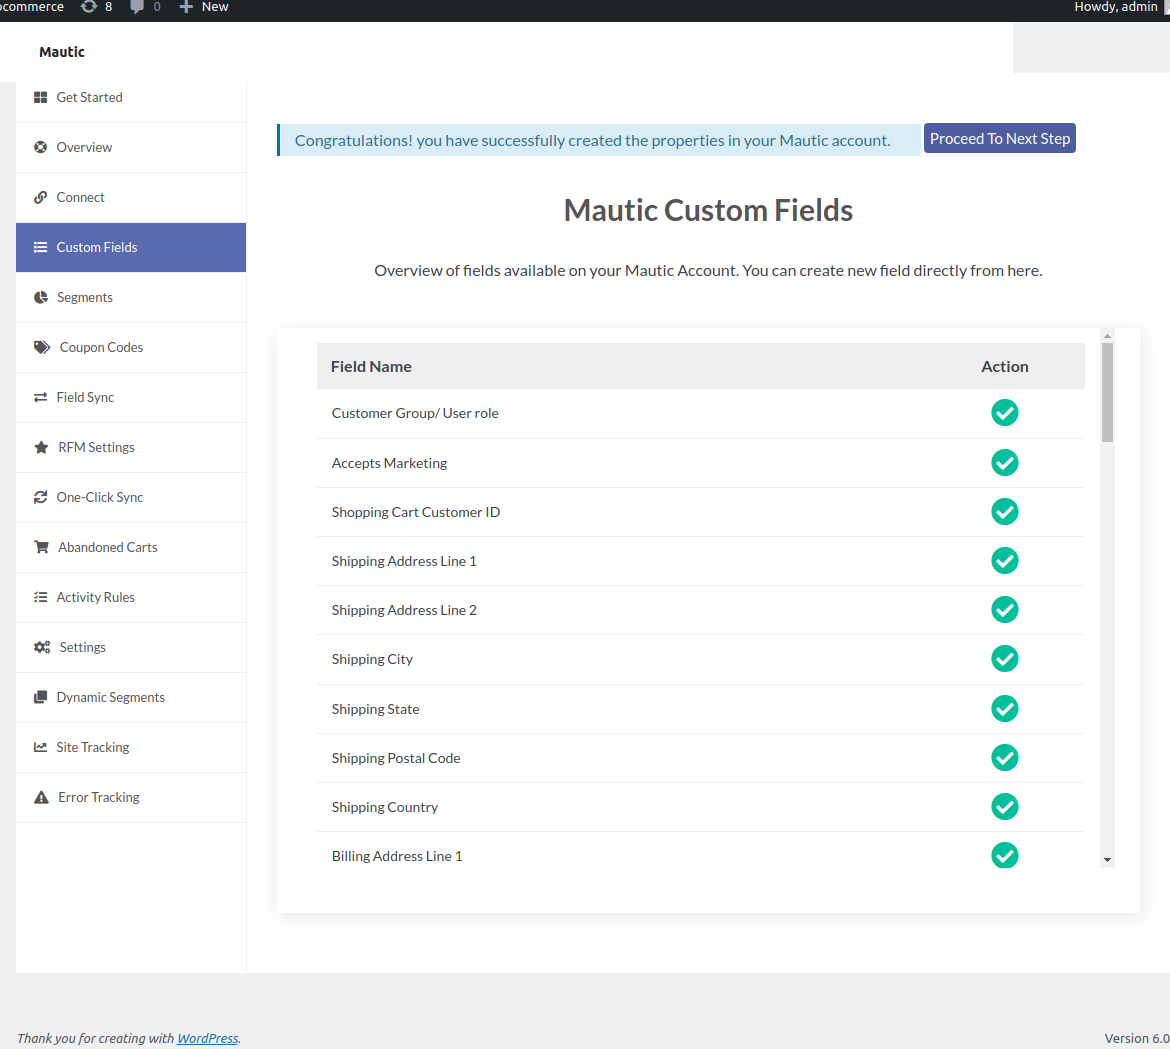This screenshot has width=1170, height=1049.
Task: Click the plus icon beside New
Action: [x=186, y=7]
